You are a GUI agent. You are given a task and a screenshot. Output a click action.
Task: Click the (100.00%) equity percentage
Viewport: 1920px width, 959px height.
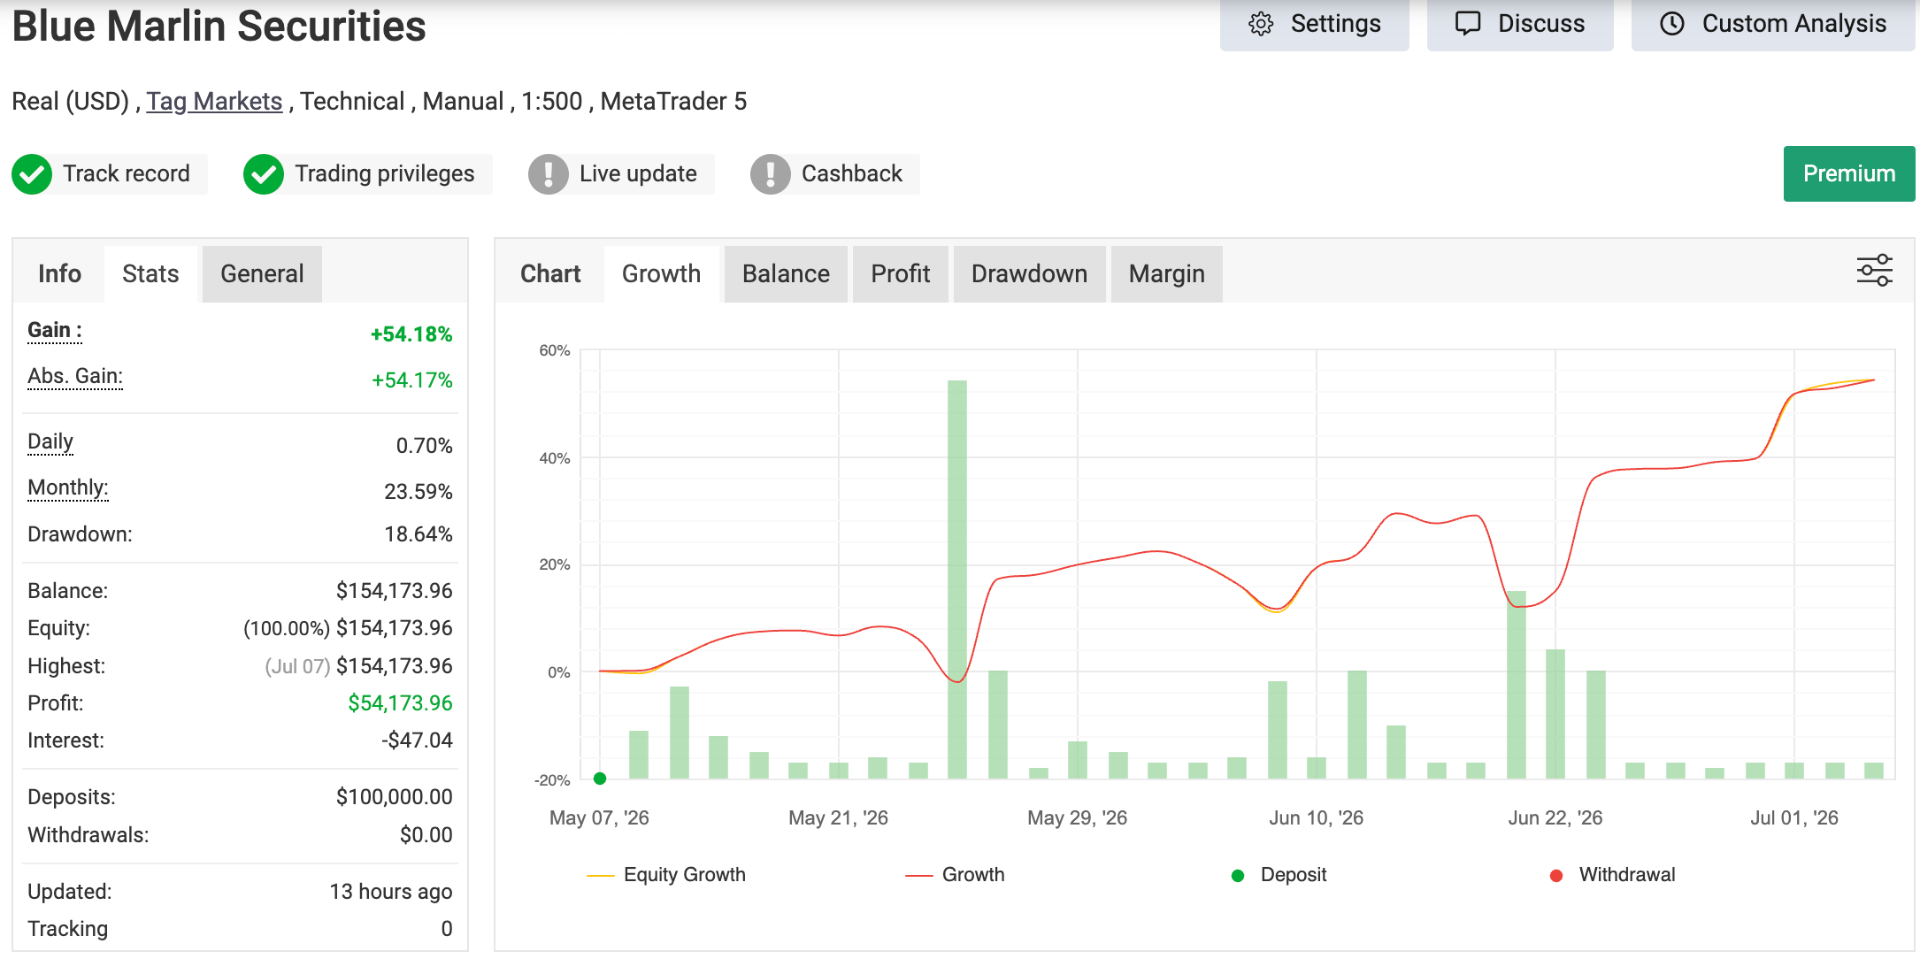(x=286, y=629)
